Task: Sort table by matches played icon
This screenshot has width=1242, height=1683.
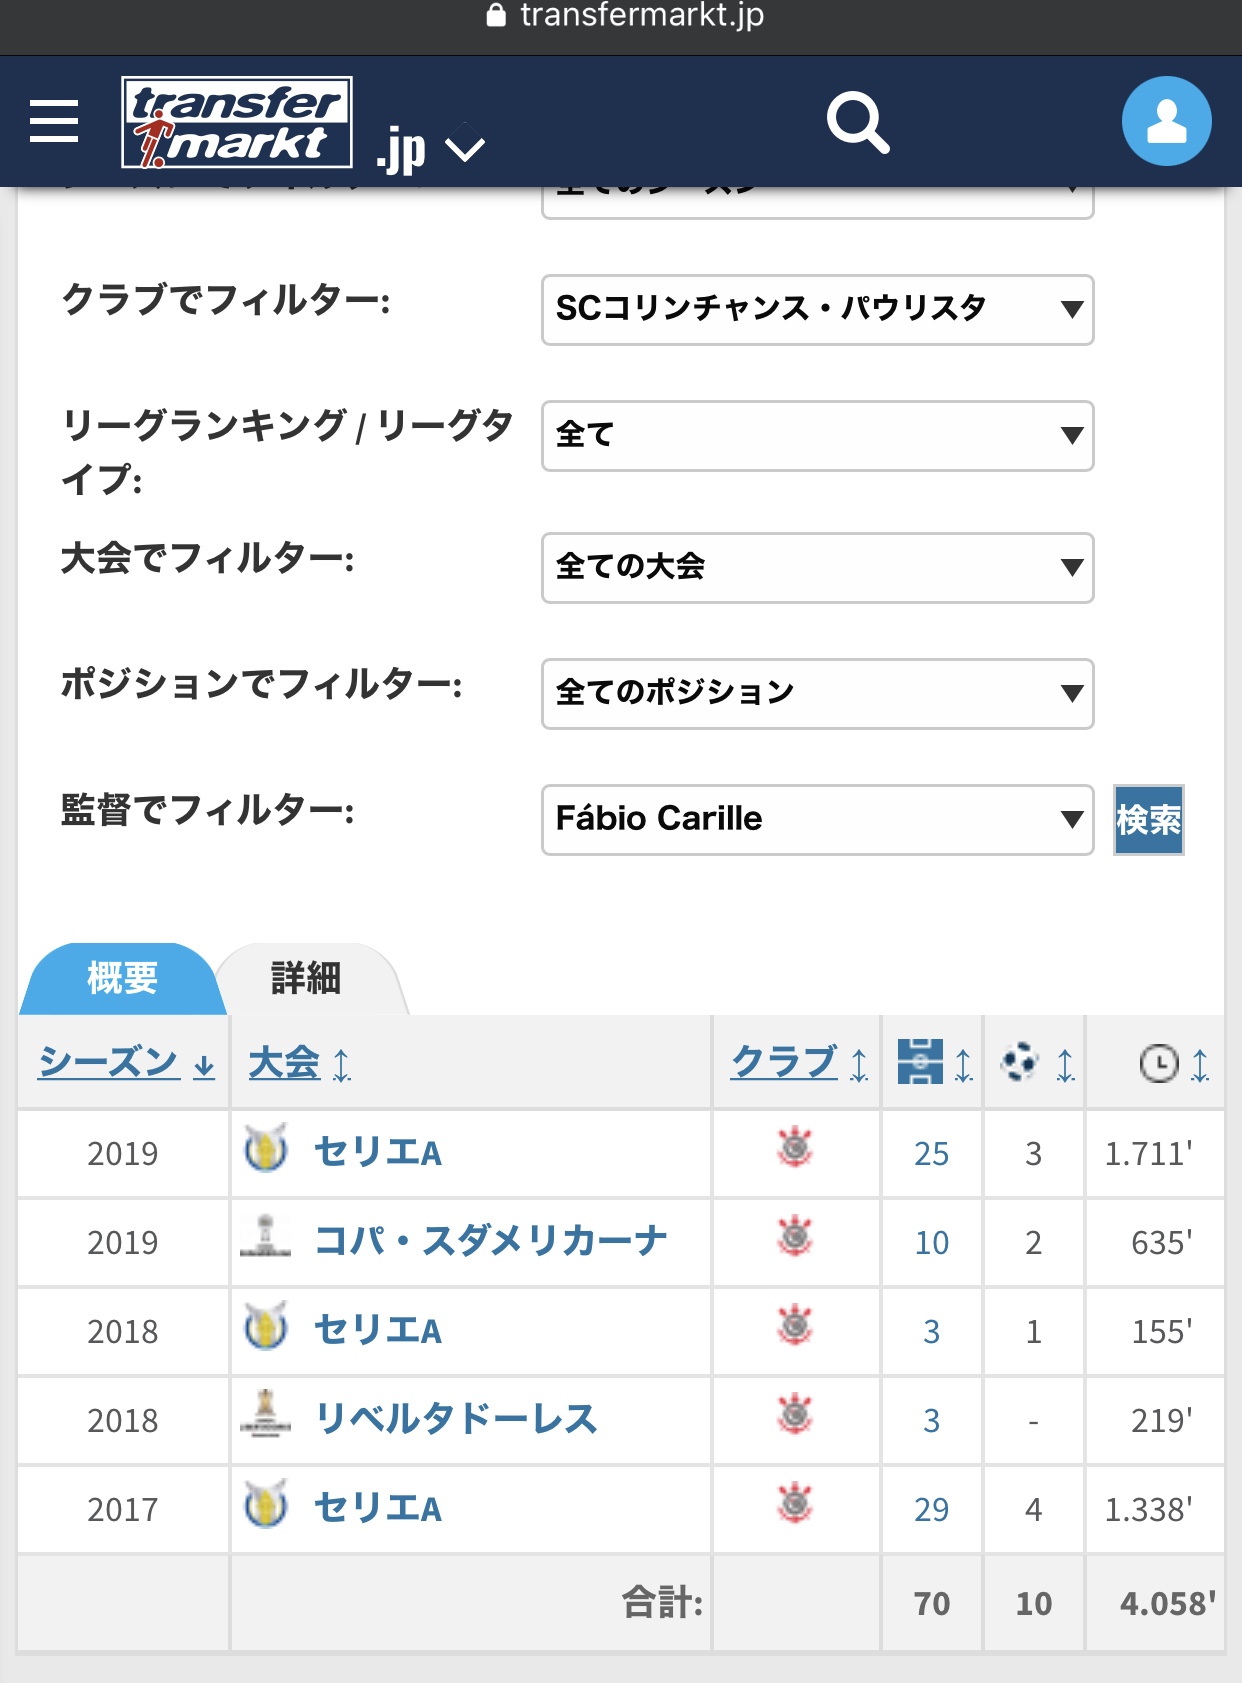Action: [x=933, y=1062]
